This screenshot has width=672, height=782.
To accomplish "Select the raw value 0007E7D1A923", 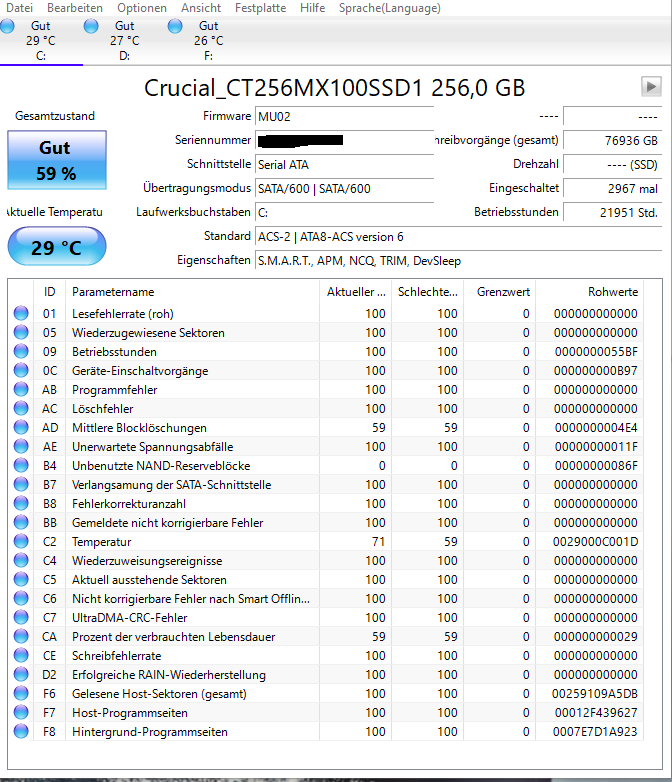I will point(595,732).
